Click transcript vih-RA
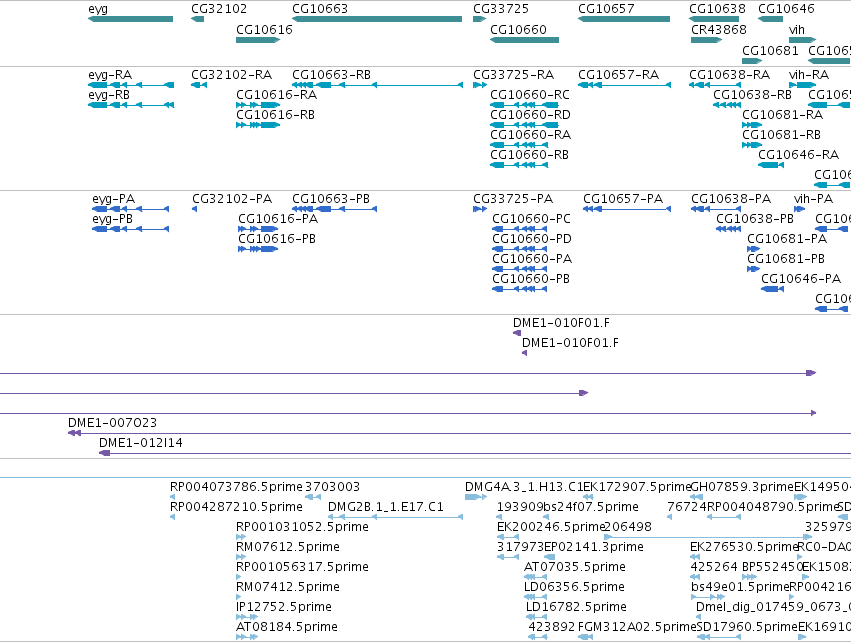Screen dimensions: 851x642 pos(802,85)
